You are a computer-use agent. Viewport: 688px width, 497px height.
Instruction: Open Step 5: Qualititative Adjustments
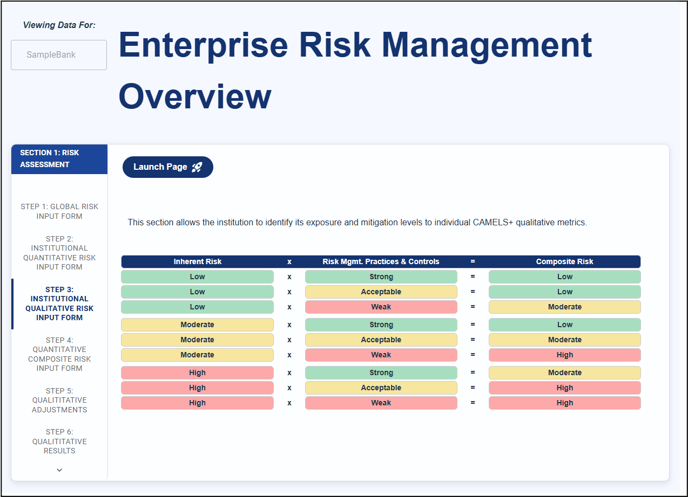59,400
